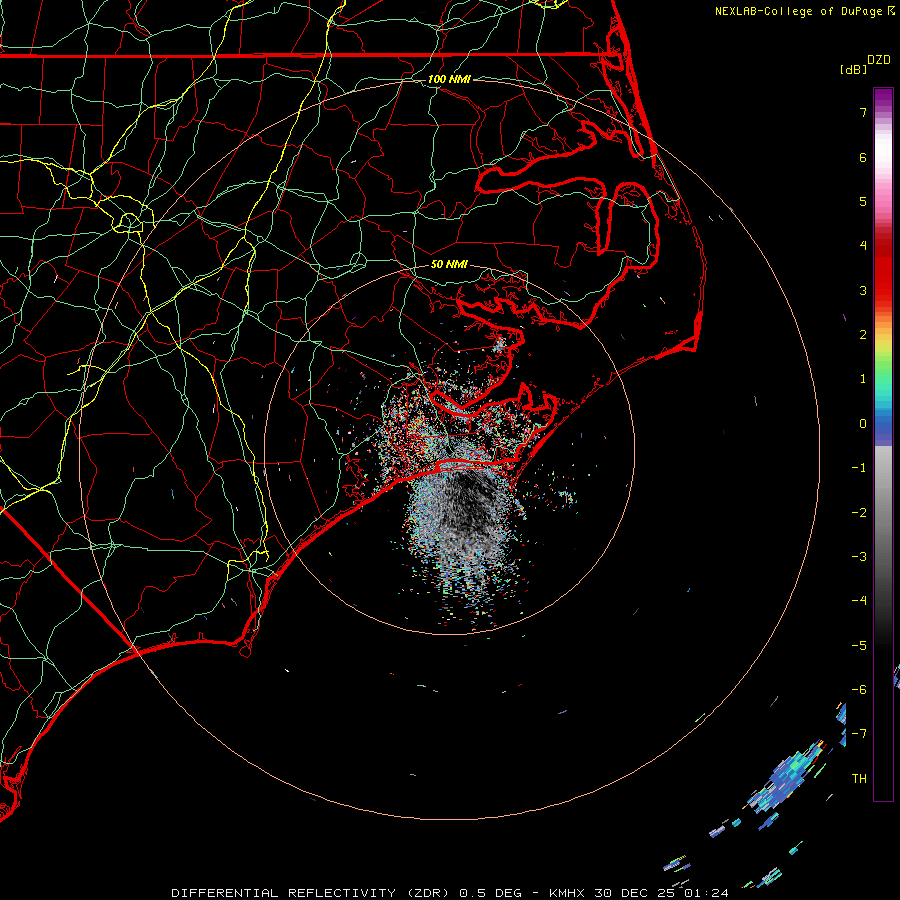
Task: Click the DZD legend title
Action: click(x=879, y=60)
